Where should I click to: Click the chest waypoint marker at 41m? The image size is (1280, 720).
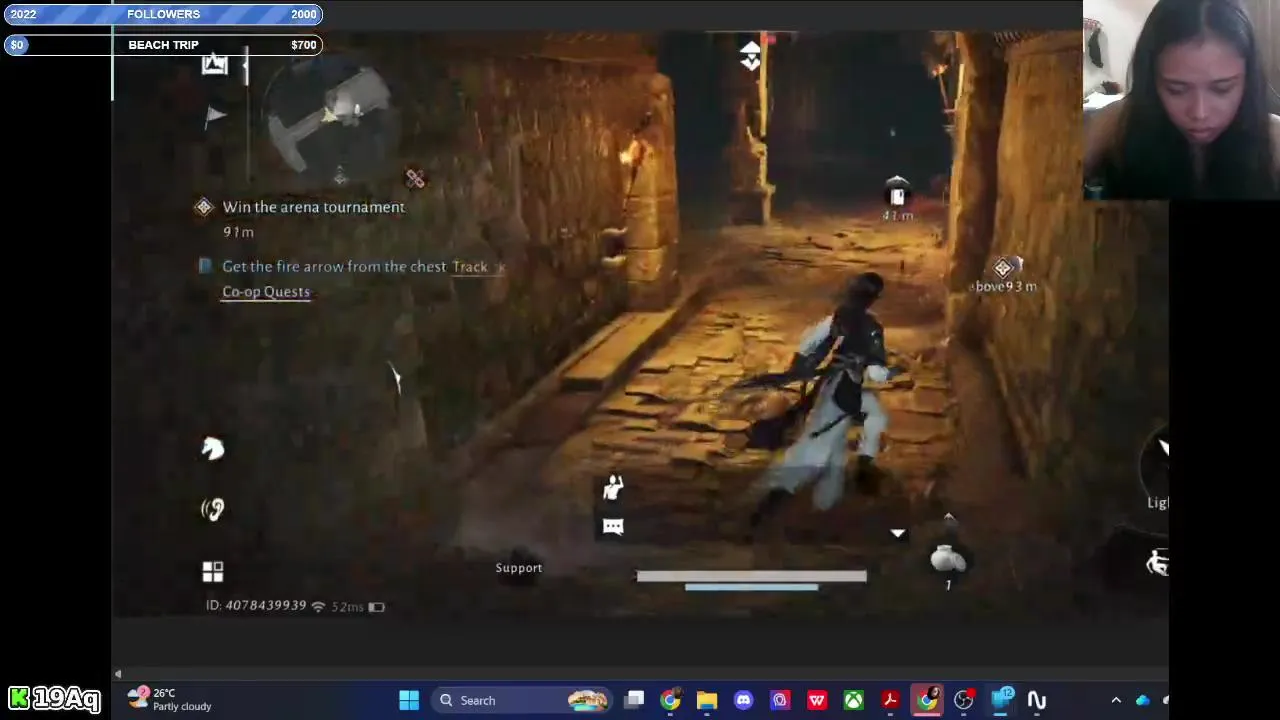[x=897, y=195]
